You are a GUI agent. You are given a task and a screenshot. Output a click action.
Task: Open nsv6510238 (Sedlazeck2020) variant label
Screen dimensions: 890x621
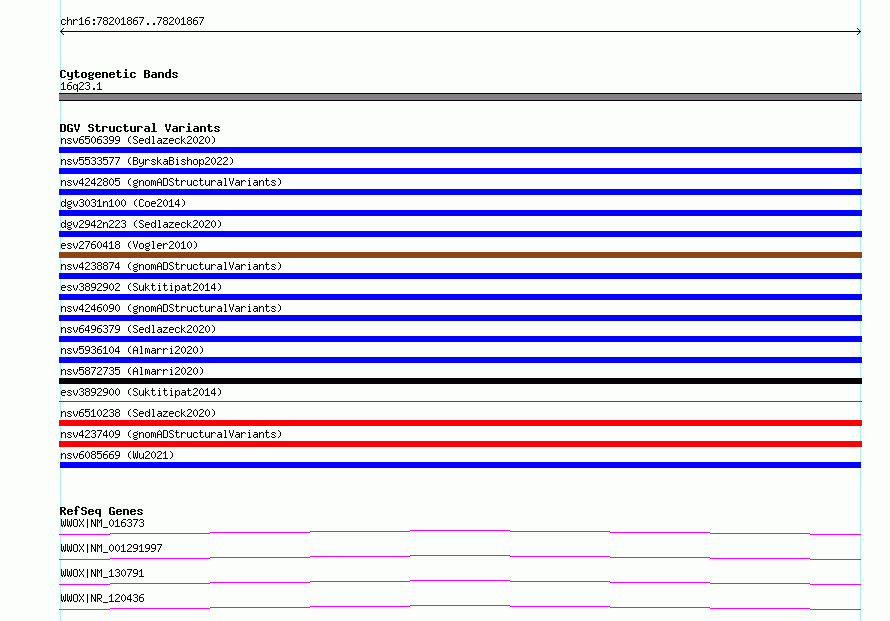[138, 413]
